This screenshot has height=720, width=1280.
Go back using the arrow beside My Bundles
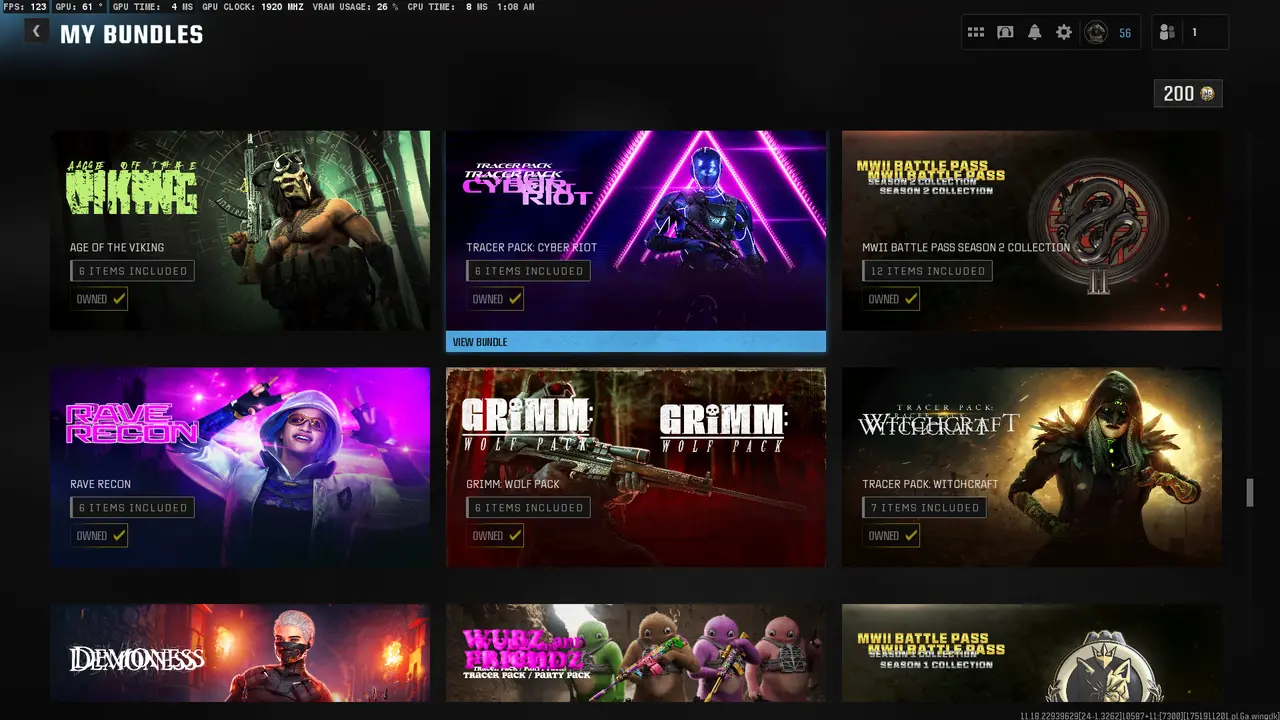pyautogui.click(x=36, y=31)
